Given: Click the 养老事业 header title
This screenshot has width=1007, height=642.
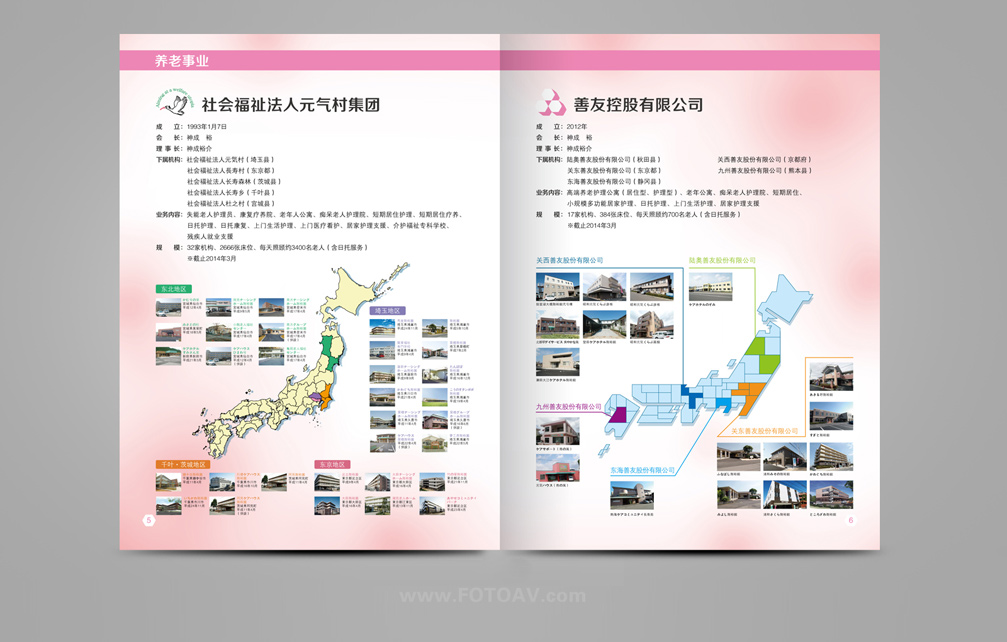Looking at the screenshot, I should [182, 61].
